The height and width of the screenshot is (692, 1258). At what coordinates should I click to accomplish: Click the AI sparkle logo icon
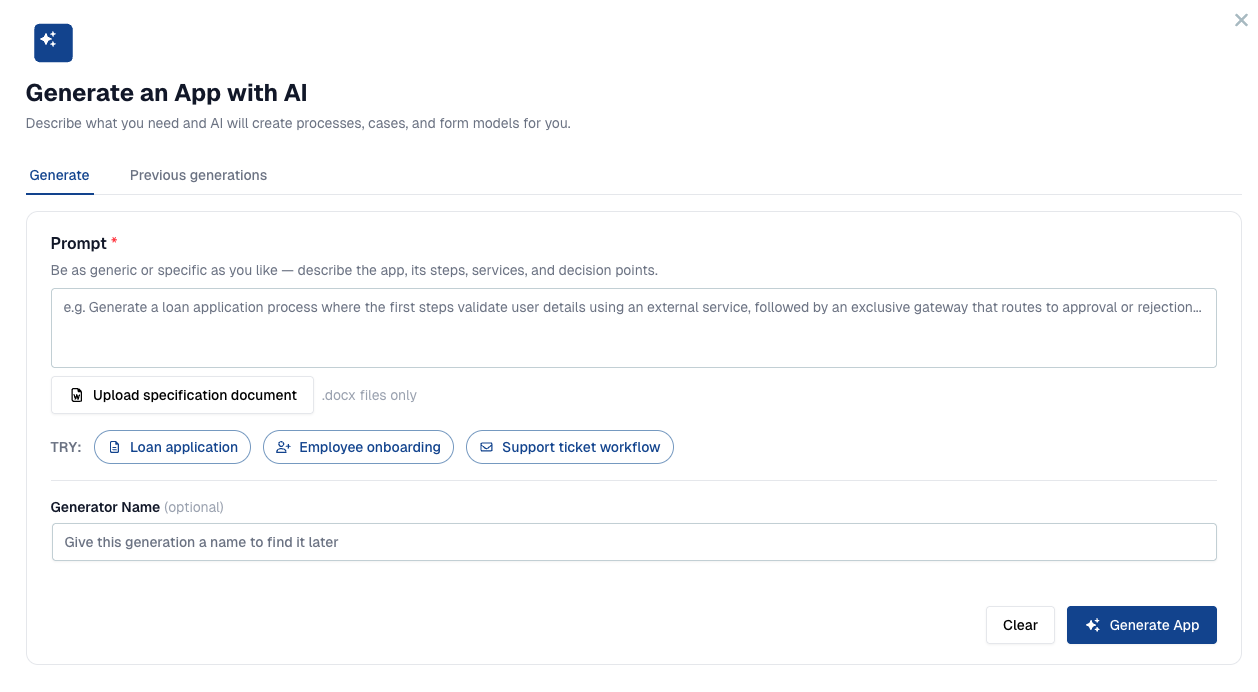point(53,43)
